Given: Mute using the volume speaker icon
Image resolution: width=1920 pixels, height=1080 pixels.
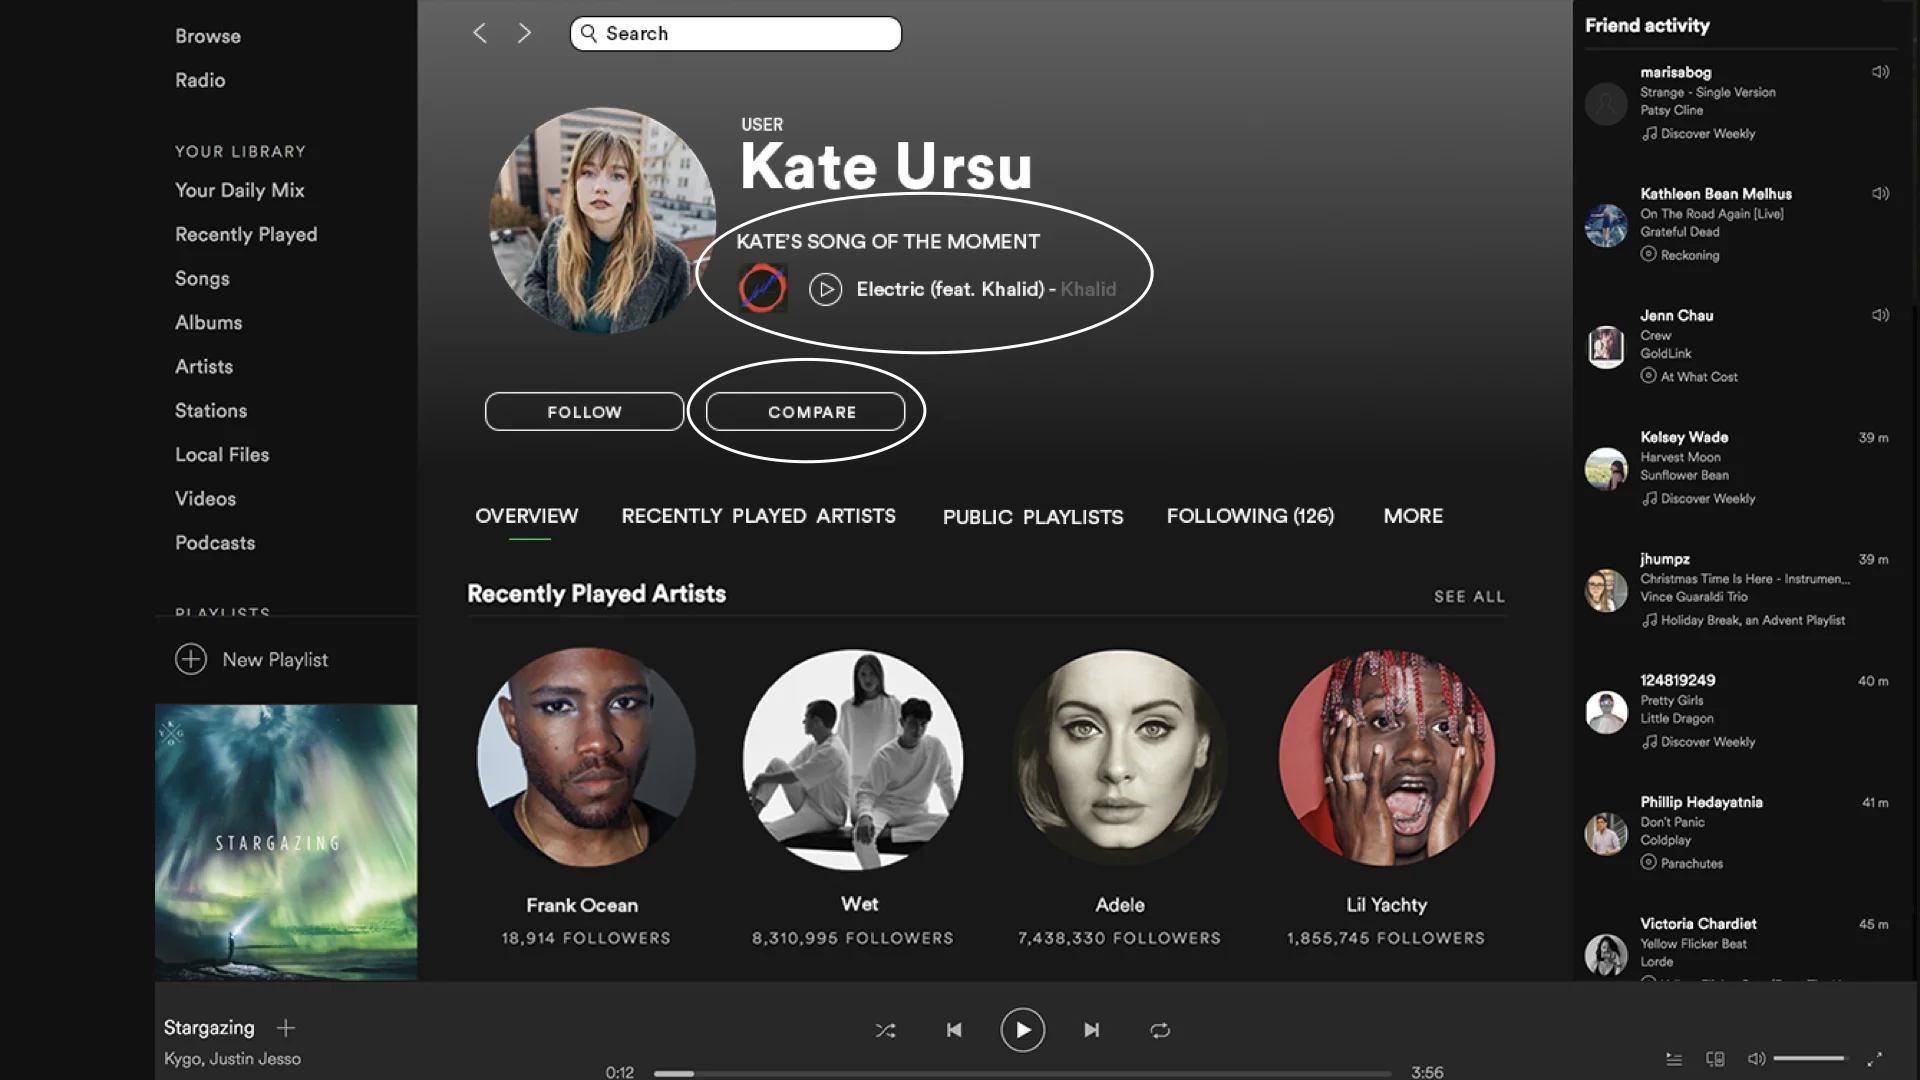Looking at the screenshot, I should (x=1756, y=1058).
